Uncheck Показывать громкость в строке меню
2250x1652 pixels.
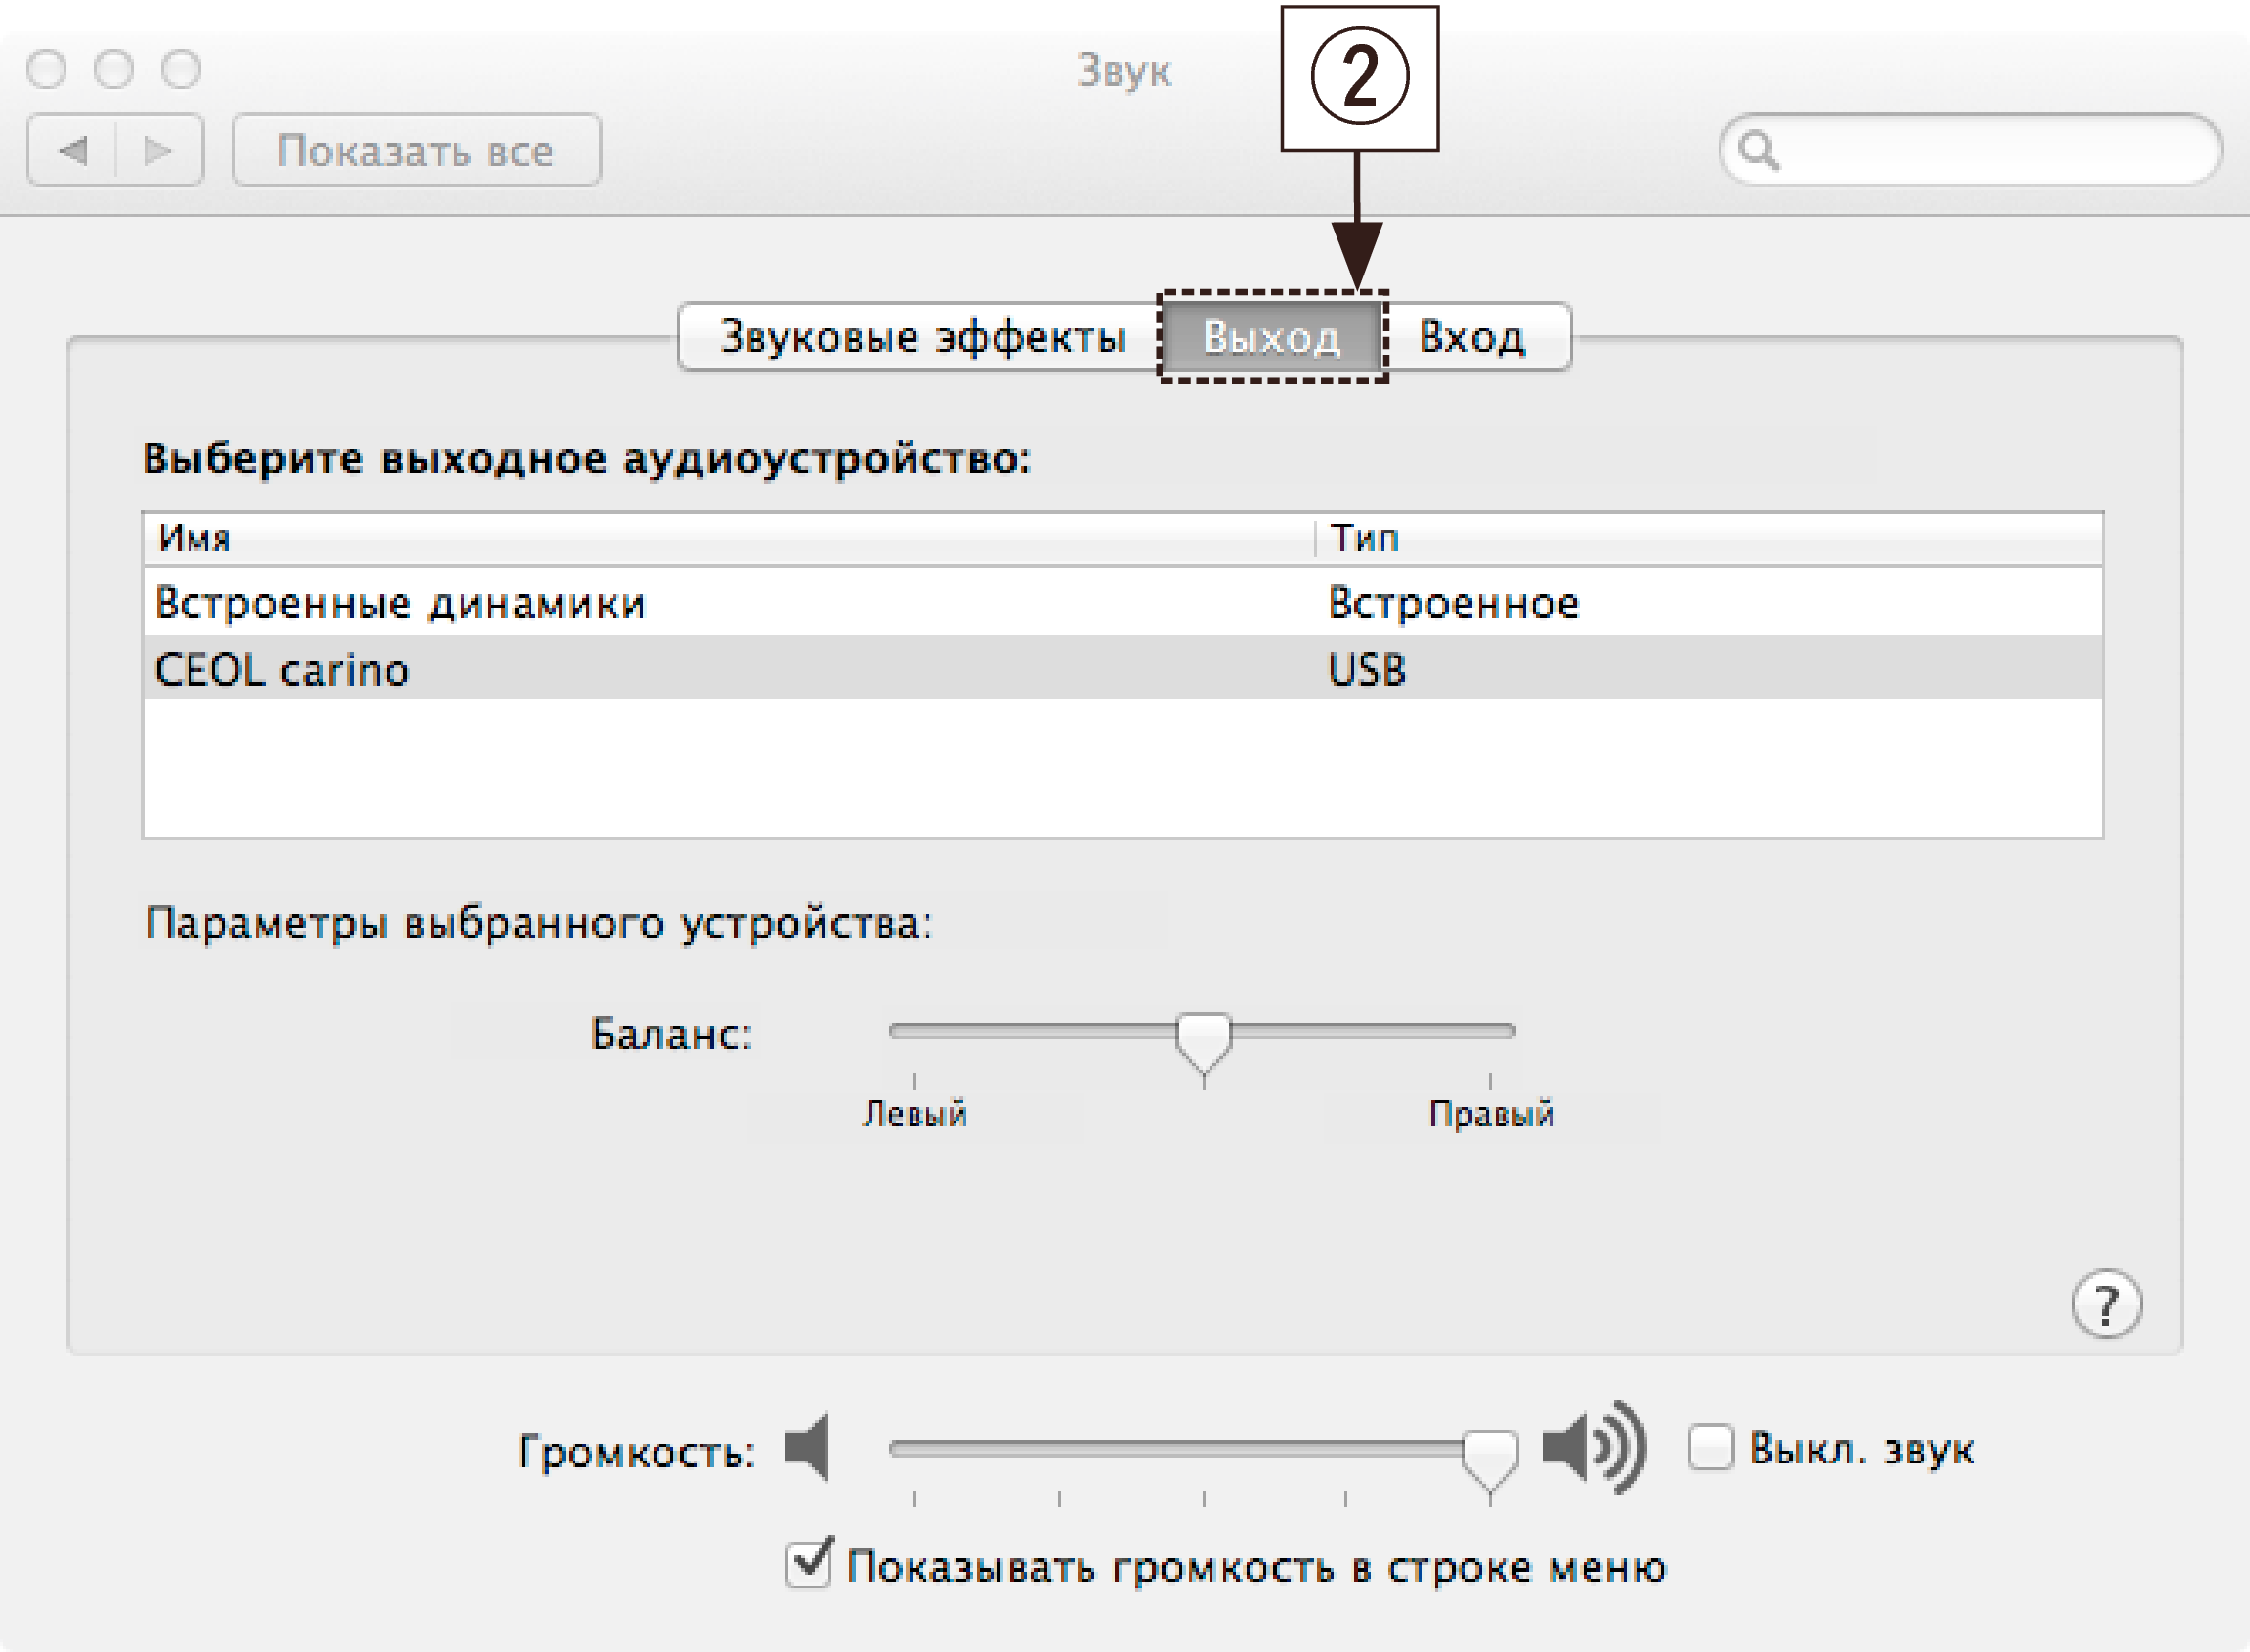click(x=808, y=1564)
